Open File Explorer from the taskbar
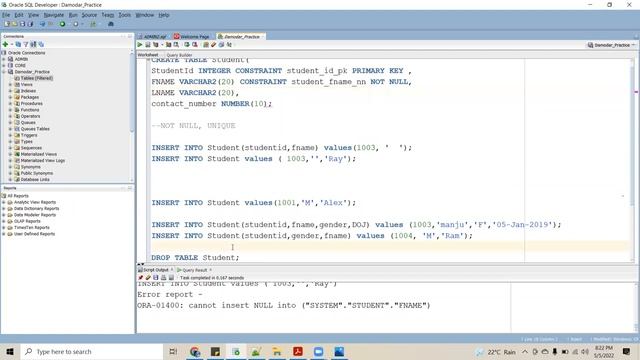The image size is (640, 360). [x=277, y=351]
